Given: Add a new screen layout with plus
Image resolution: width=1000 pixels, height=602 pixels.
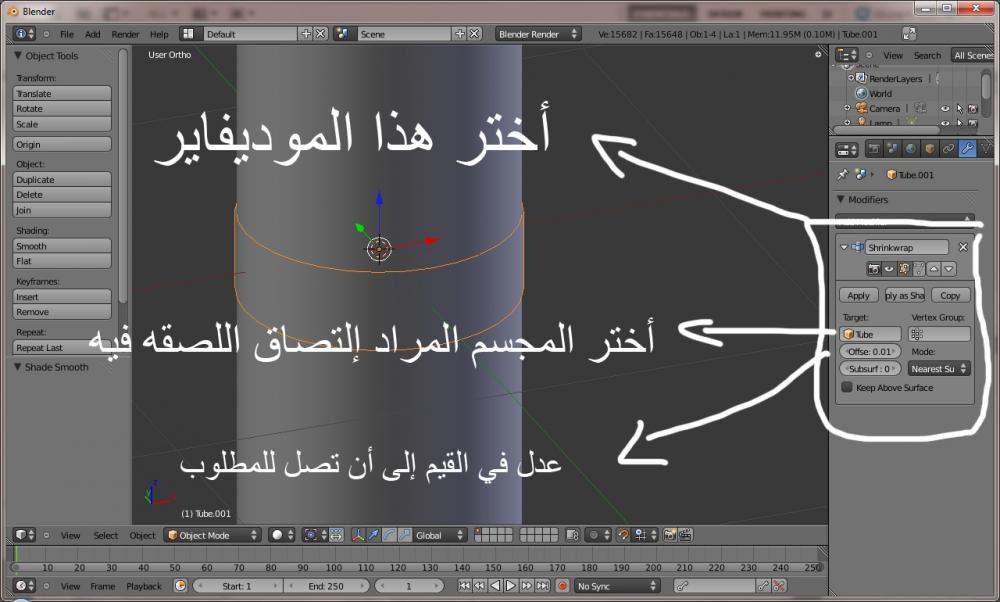Looking at the screenshot, I should click(306, 34).
